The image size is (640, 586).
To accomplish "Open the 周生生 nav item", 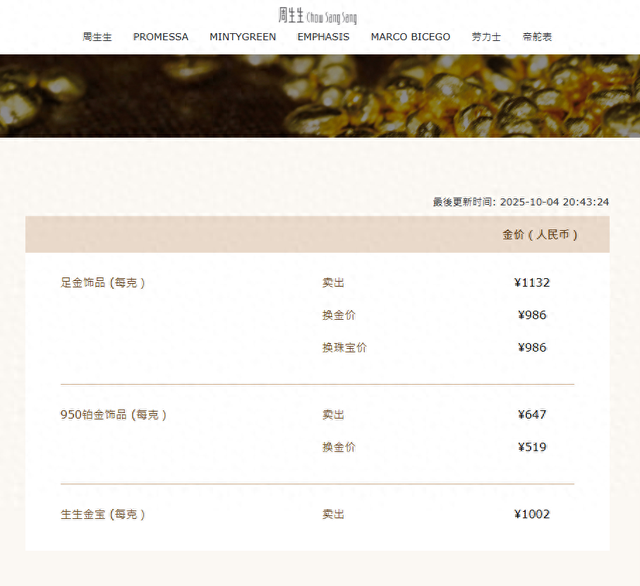I will (x=97, y=37).
